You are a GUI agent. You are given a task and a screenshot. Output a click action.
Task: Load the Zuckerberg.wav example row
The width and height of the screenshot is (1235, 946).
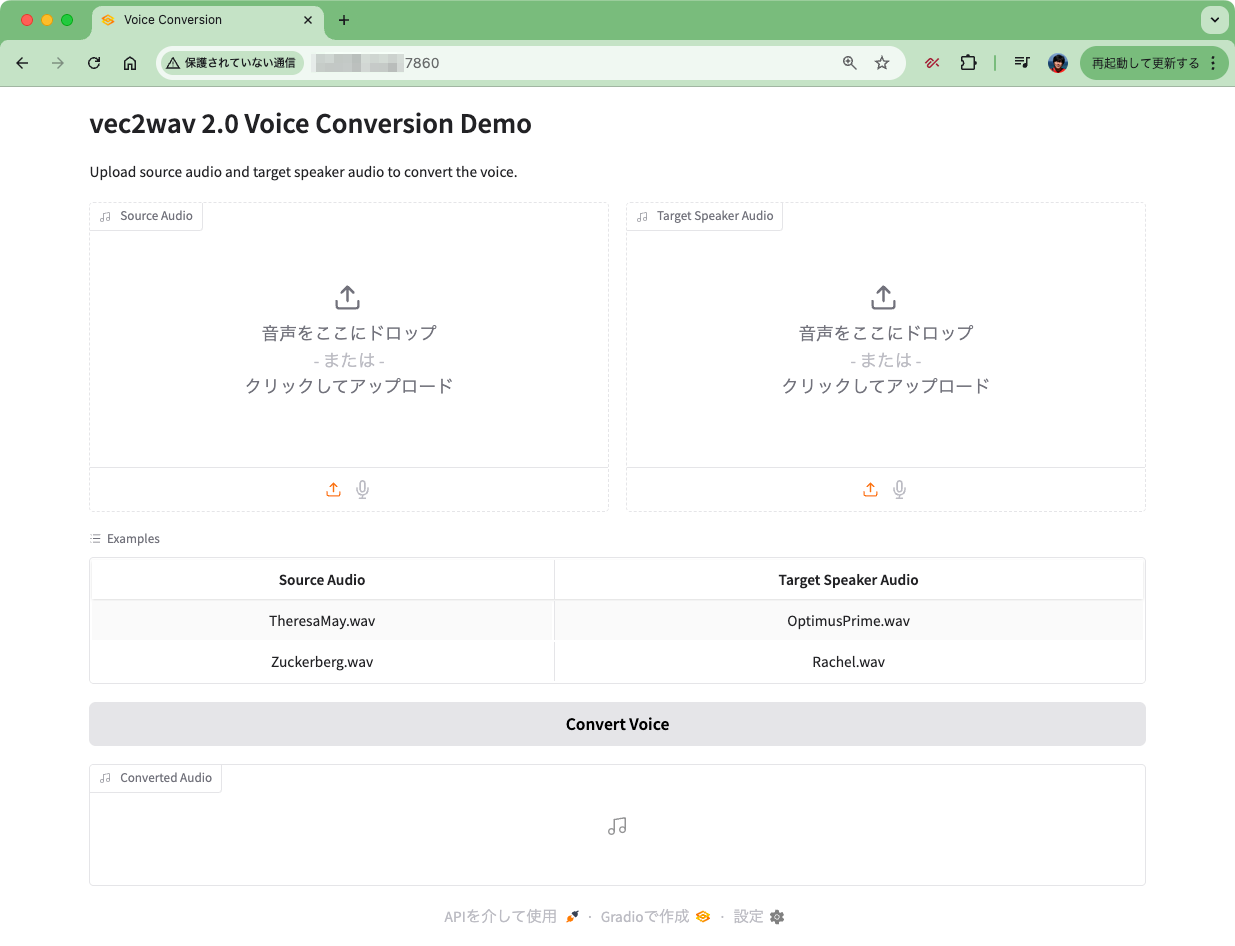tap(617, 661)
